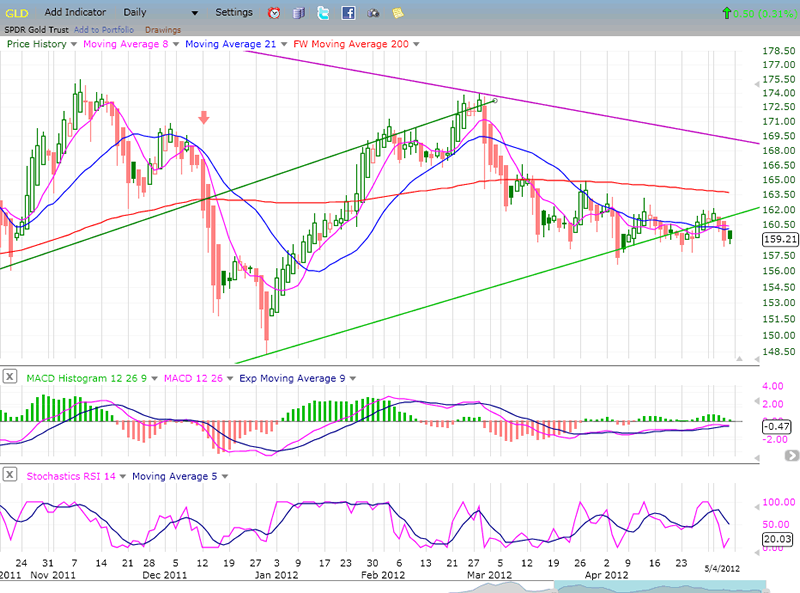Close the Stochastics RSI indicator panel

pos(9,474)
